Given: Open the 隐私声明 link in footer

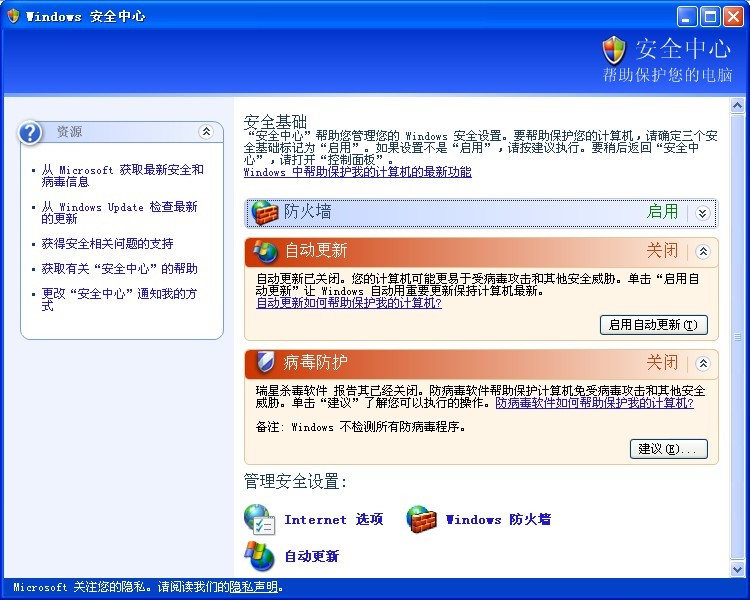Looking at the screenshot, I should [x=254, y=587].
